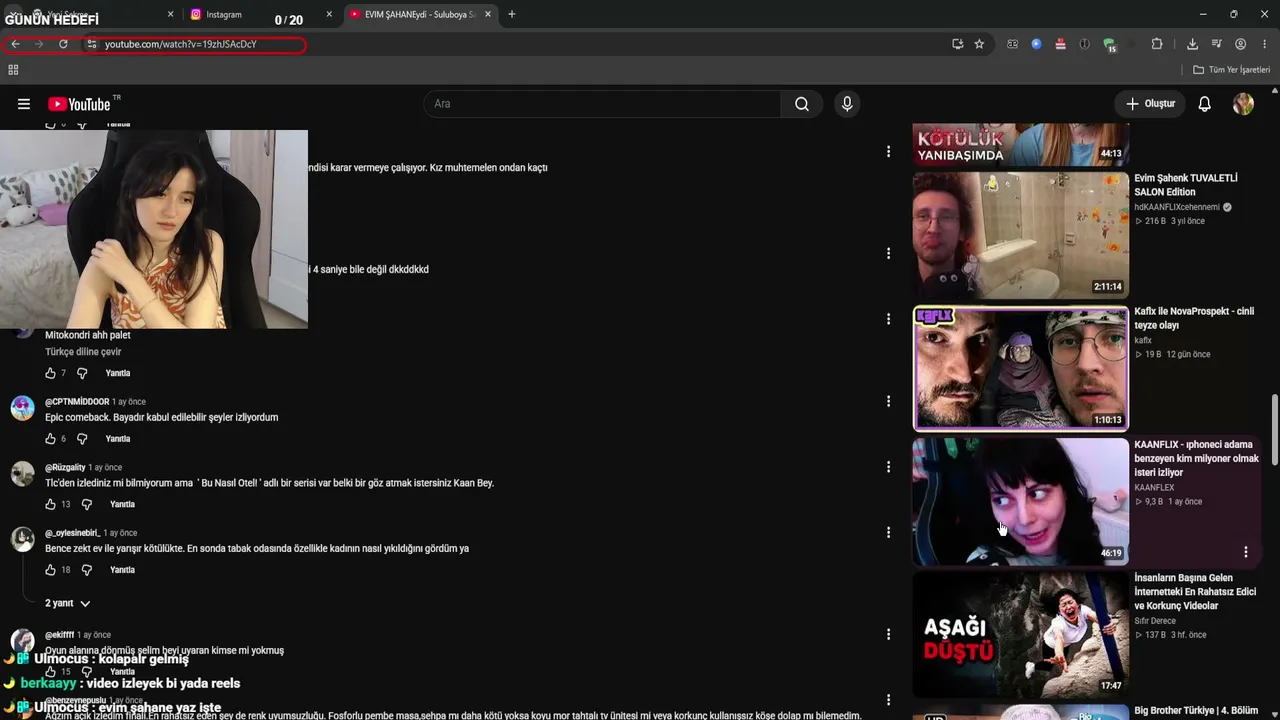Open Evim Şahenk TUVALETLİ SALON Edition thumbnail
The height and width of the screenshot is (720, 1280).
(1021, 235)
